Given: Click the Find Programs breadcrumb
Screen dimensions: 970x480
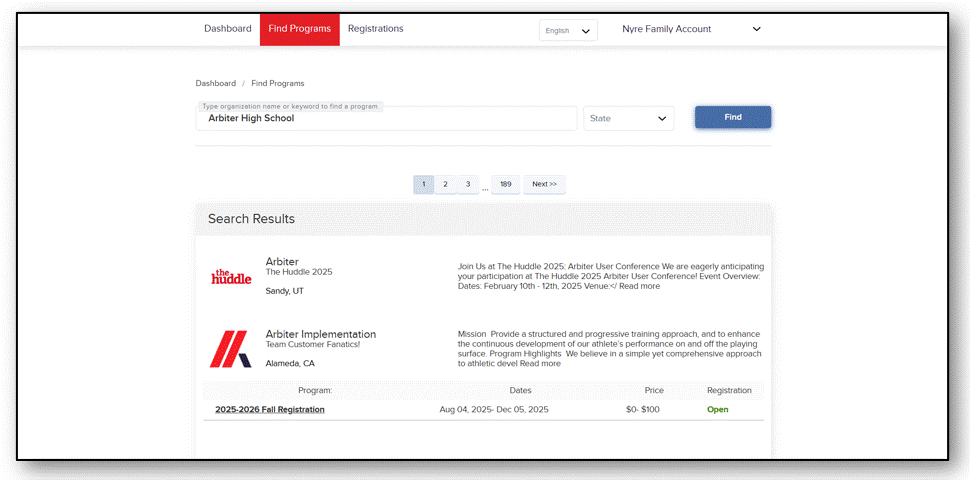Looking at the screenshot, I should point(278,83).
